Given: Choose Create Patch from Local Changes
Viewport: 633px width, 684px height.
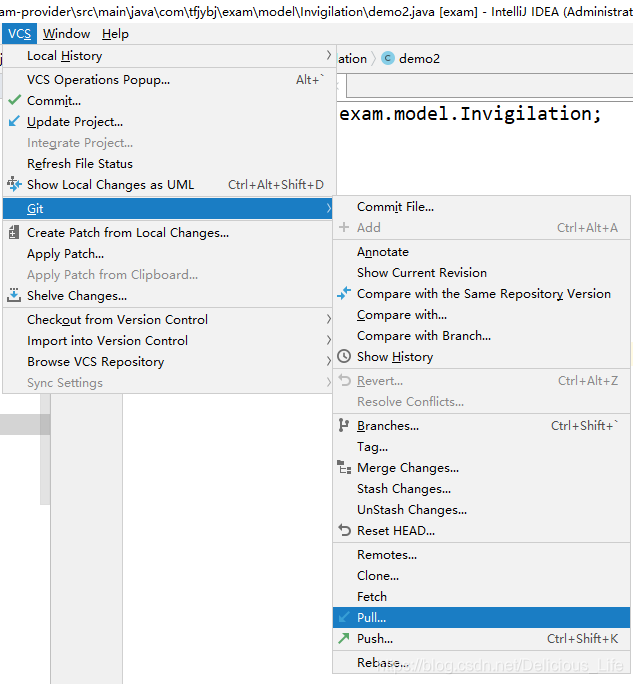Looking at the screenshot, I should coord(168,233).
